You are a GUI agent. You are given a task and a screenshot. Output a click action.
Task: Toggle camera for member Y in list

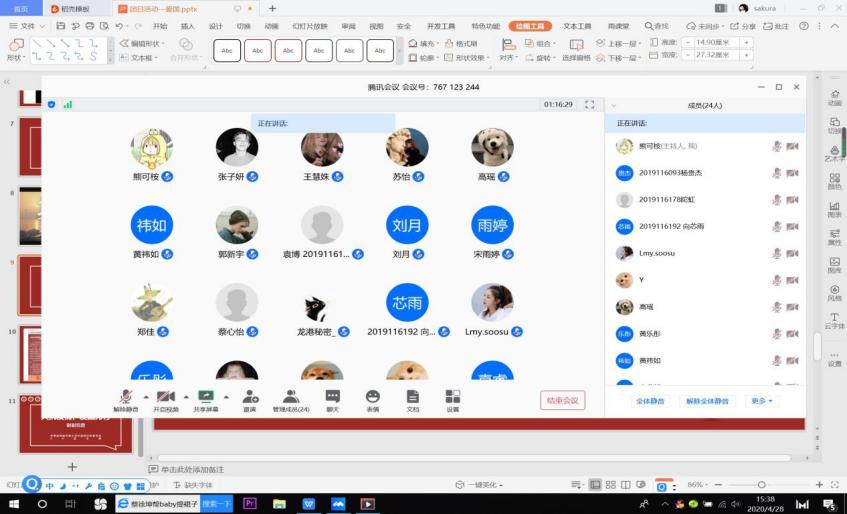792,280
